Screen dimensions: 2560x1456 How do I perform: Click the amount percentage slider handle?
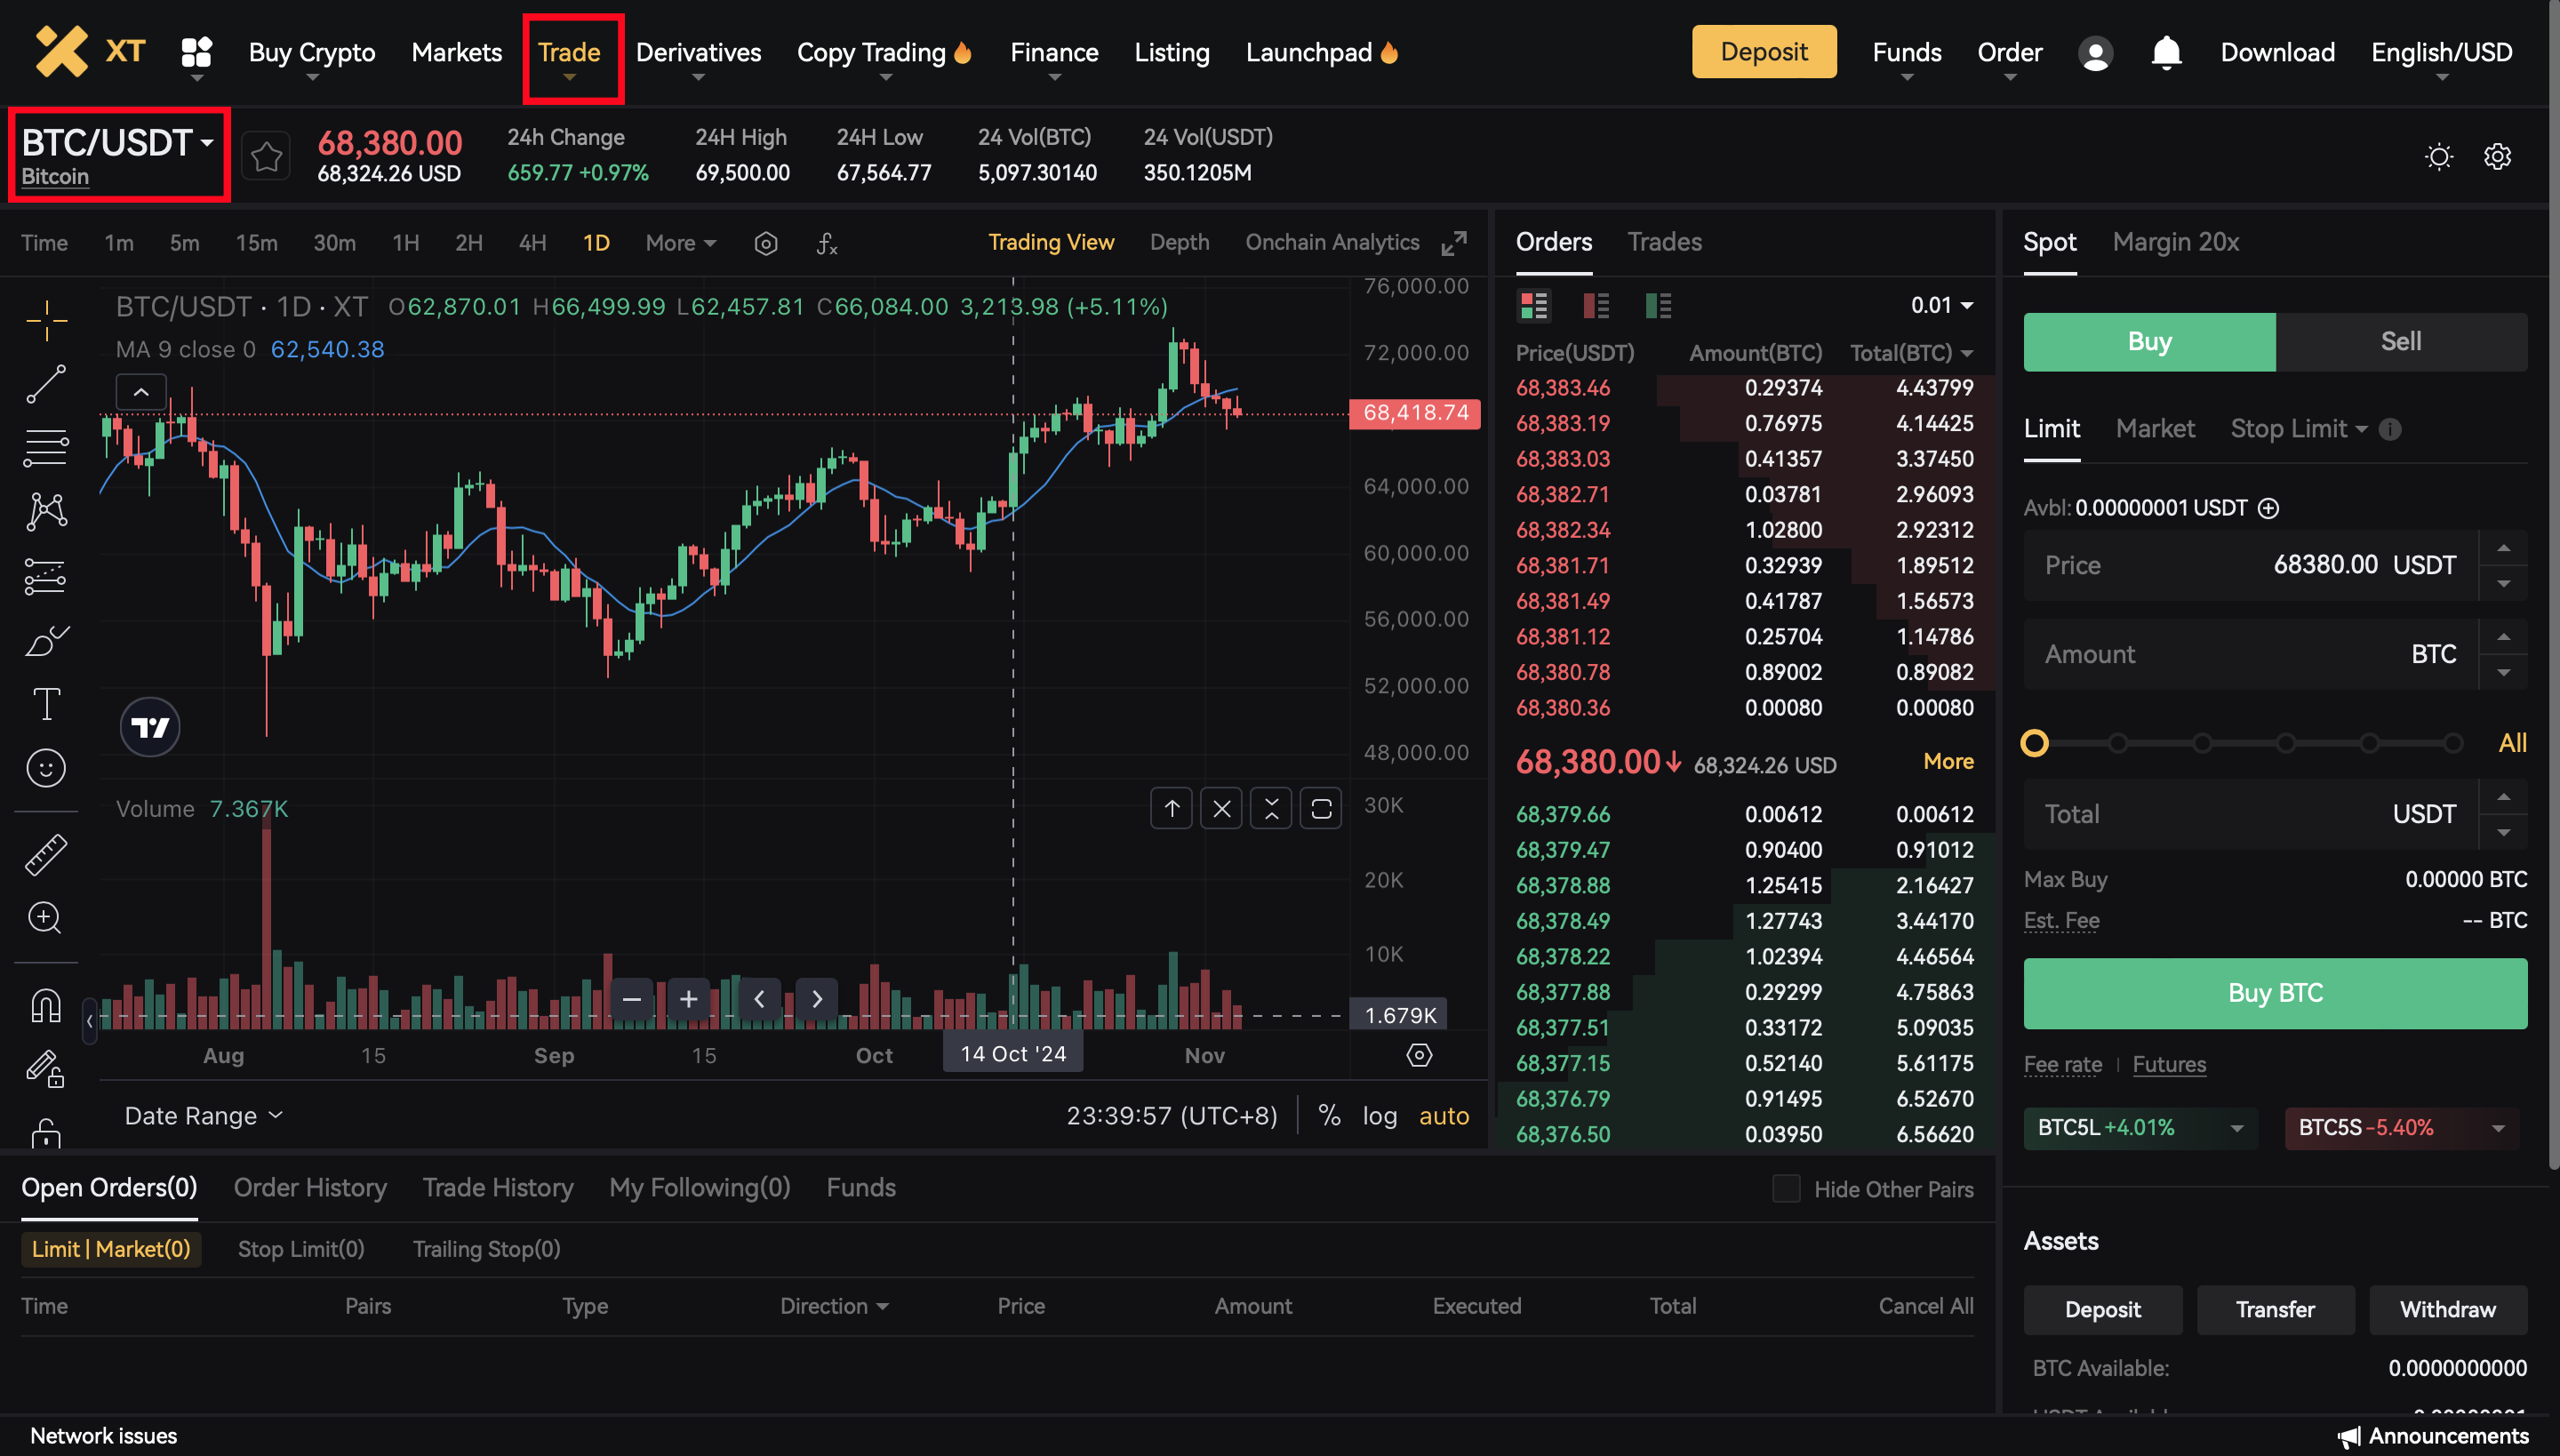tap(2034, 743)
